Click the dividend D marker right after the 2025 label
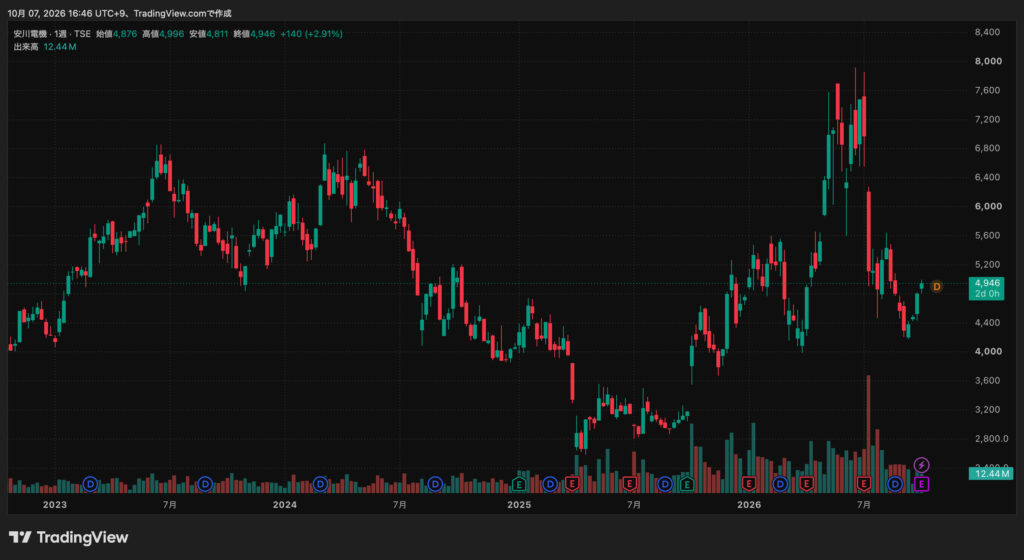 click(550, 484)
